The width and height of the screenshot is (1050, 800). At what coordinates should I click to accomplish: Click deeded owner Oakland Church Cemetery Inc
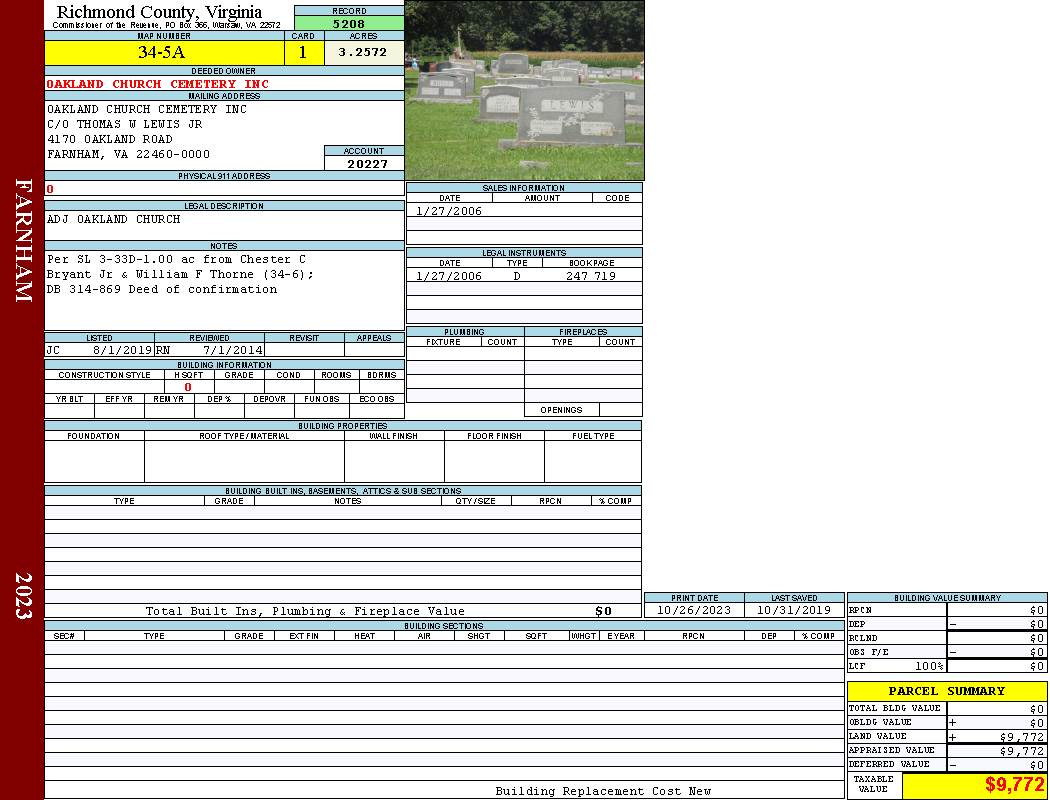[x=158, y=84]
